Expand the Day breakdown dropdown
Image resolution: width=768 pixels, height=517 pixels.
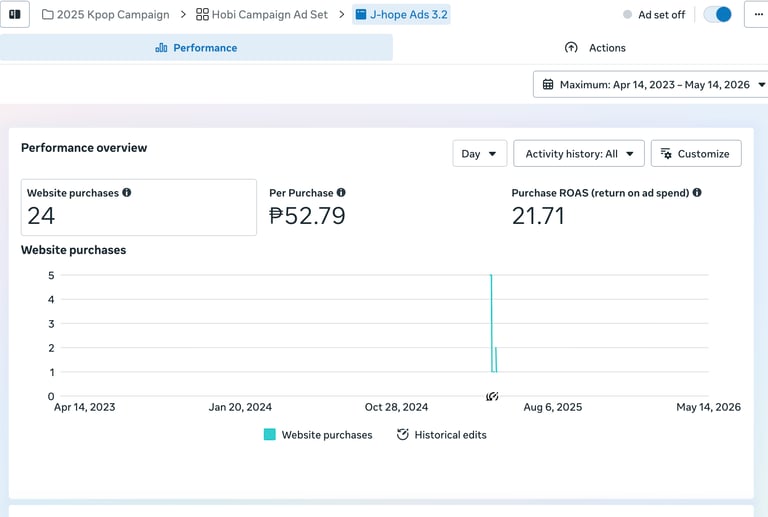tap(480, 154)
